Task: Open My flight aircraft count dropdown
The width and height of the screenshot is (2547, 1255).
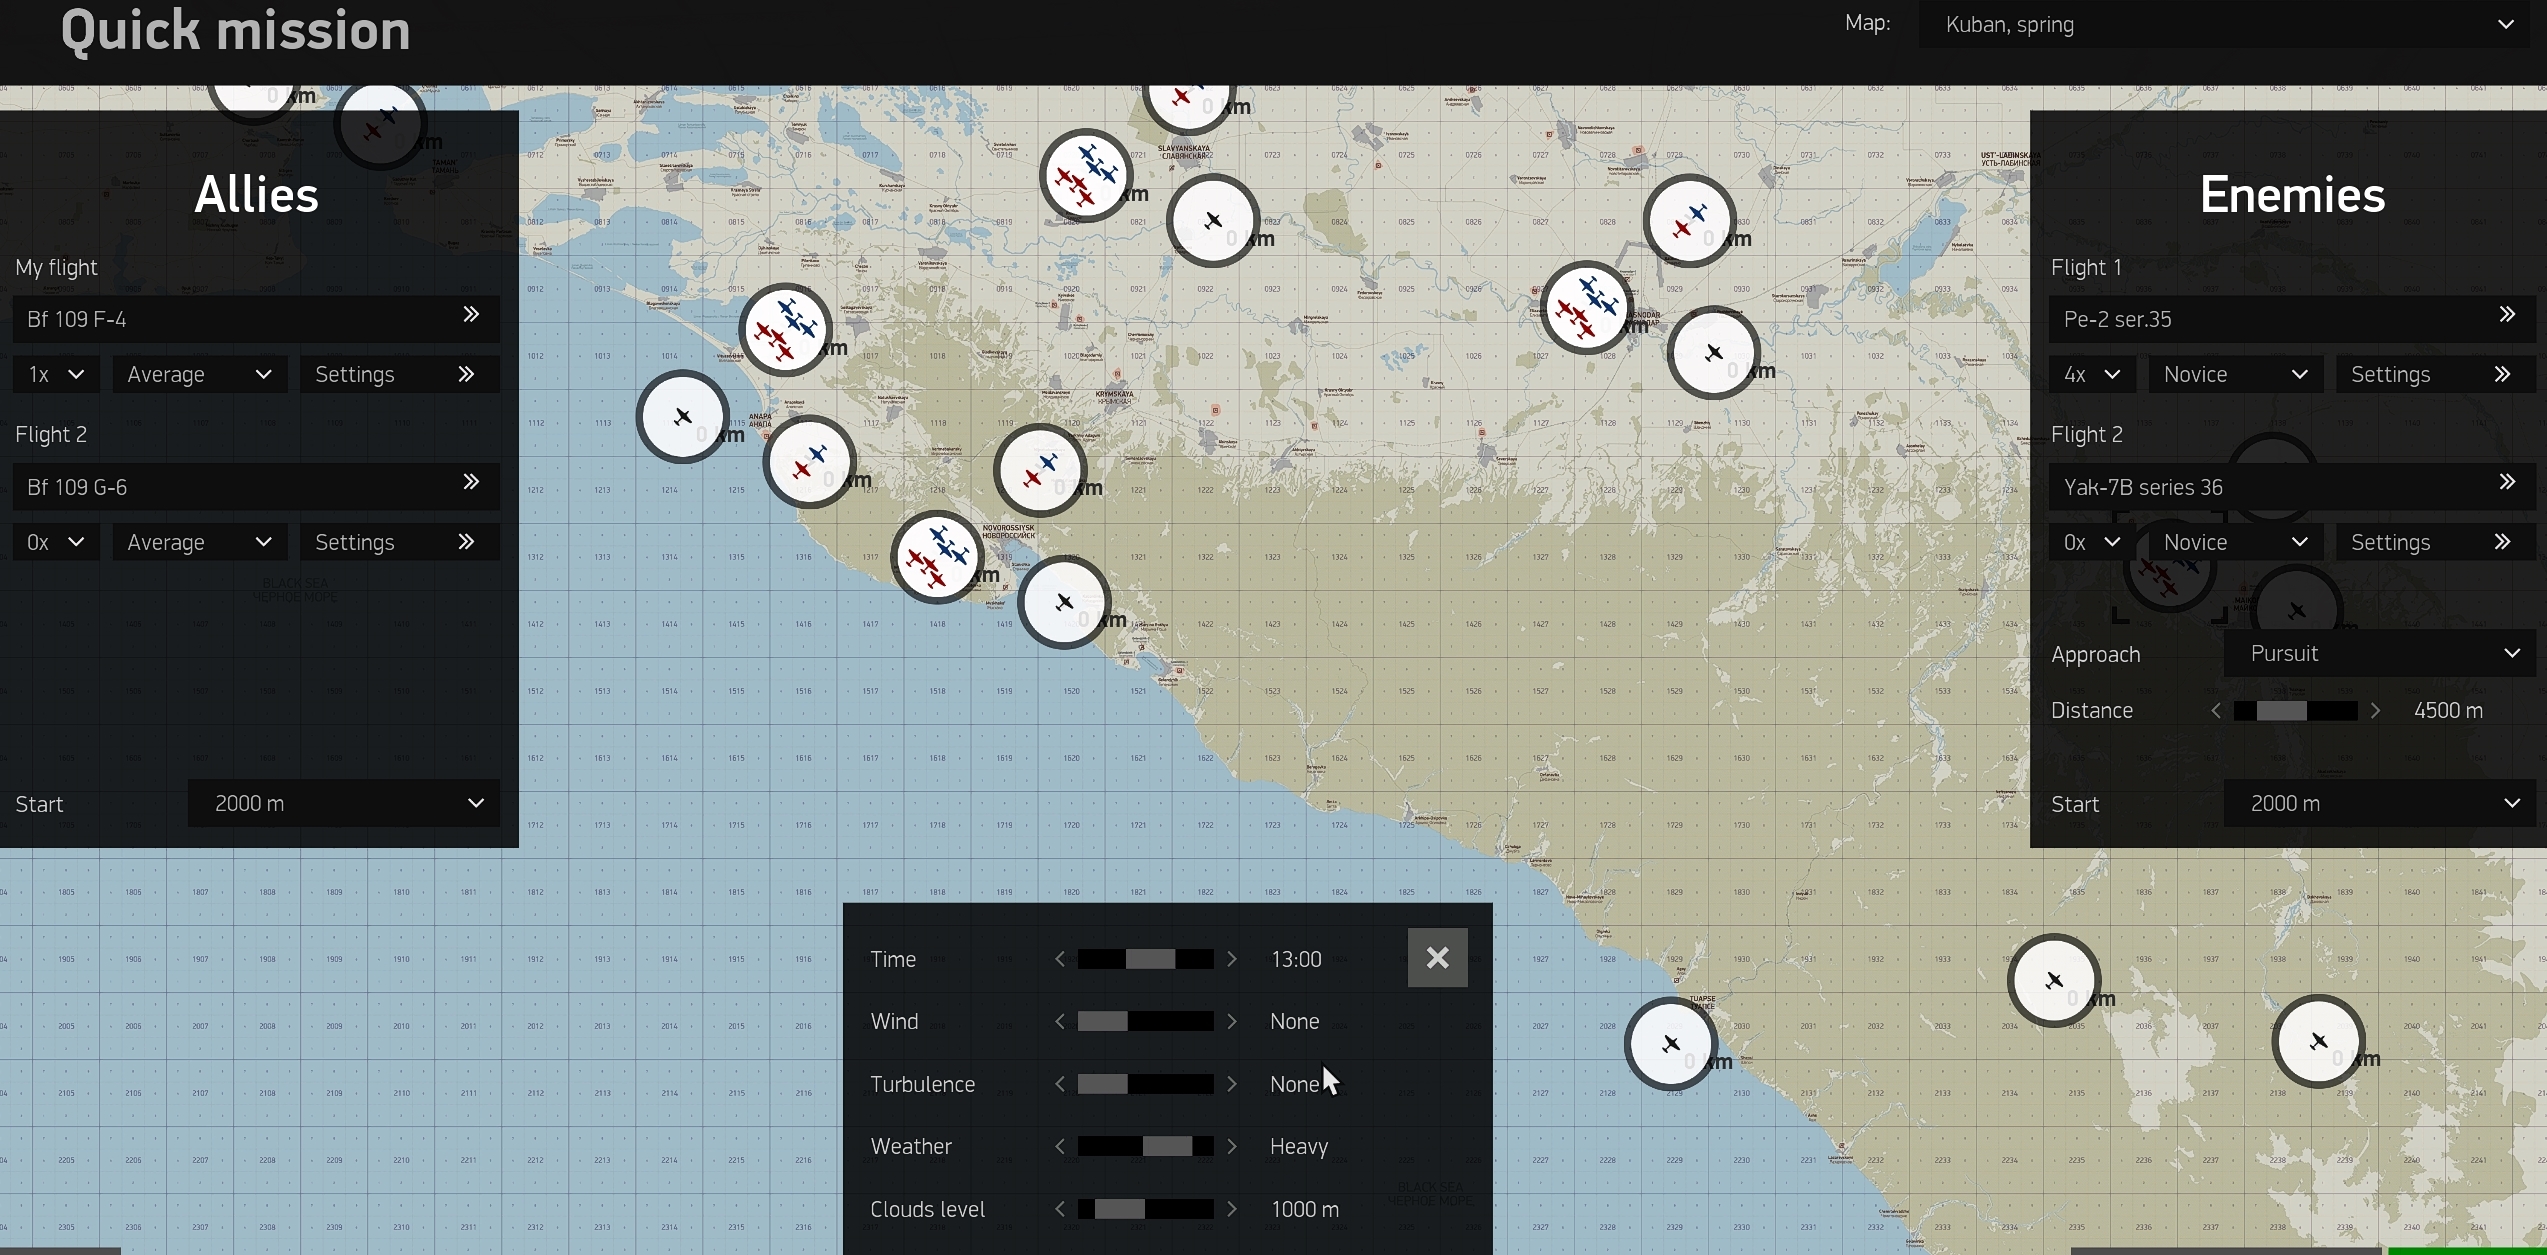Action: tap(56, 375)
